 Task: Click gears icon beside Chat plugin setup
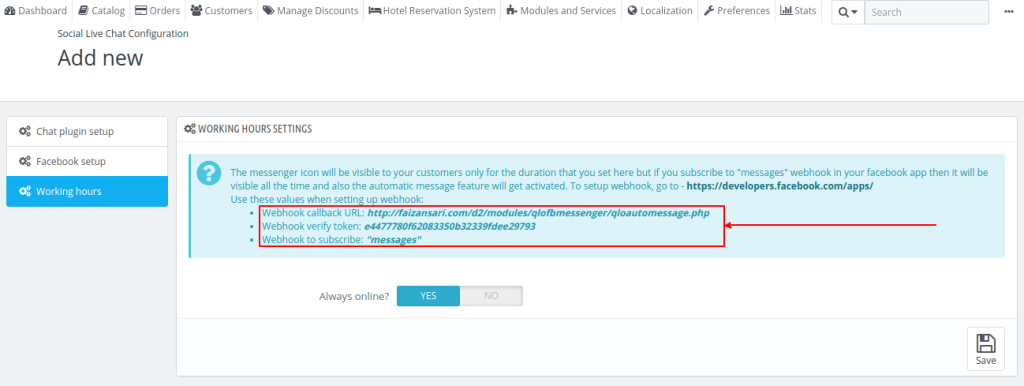click(25, 131)
